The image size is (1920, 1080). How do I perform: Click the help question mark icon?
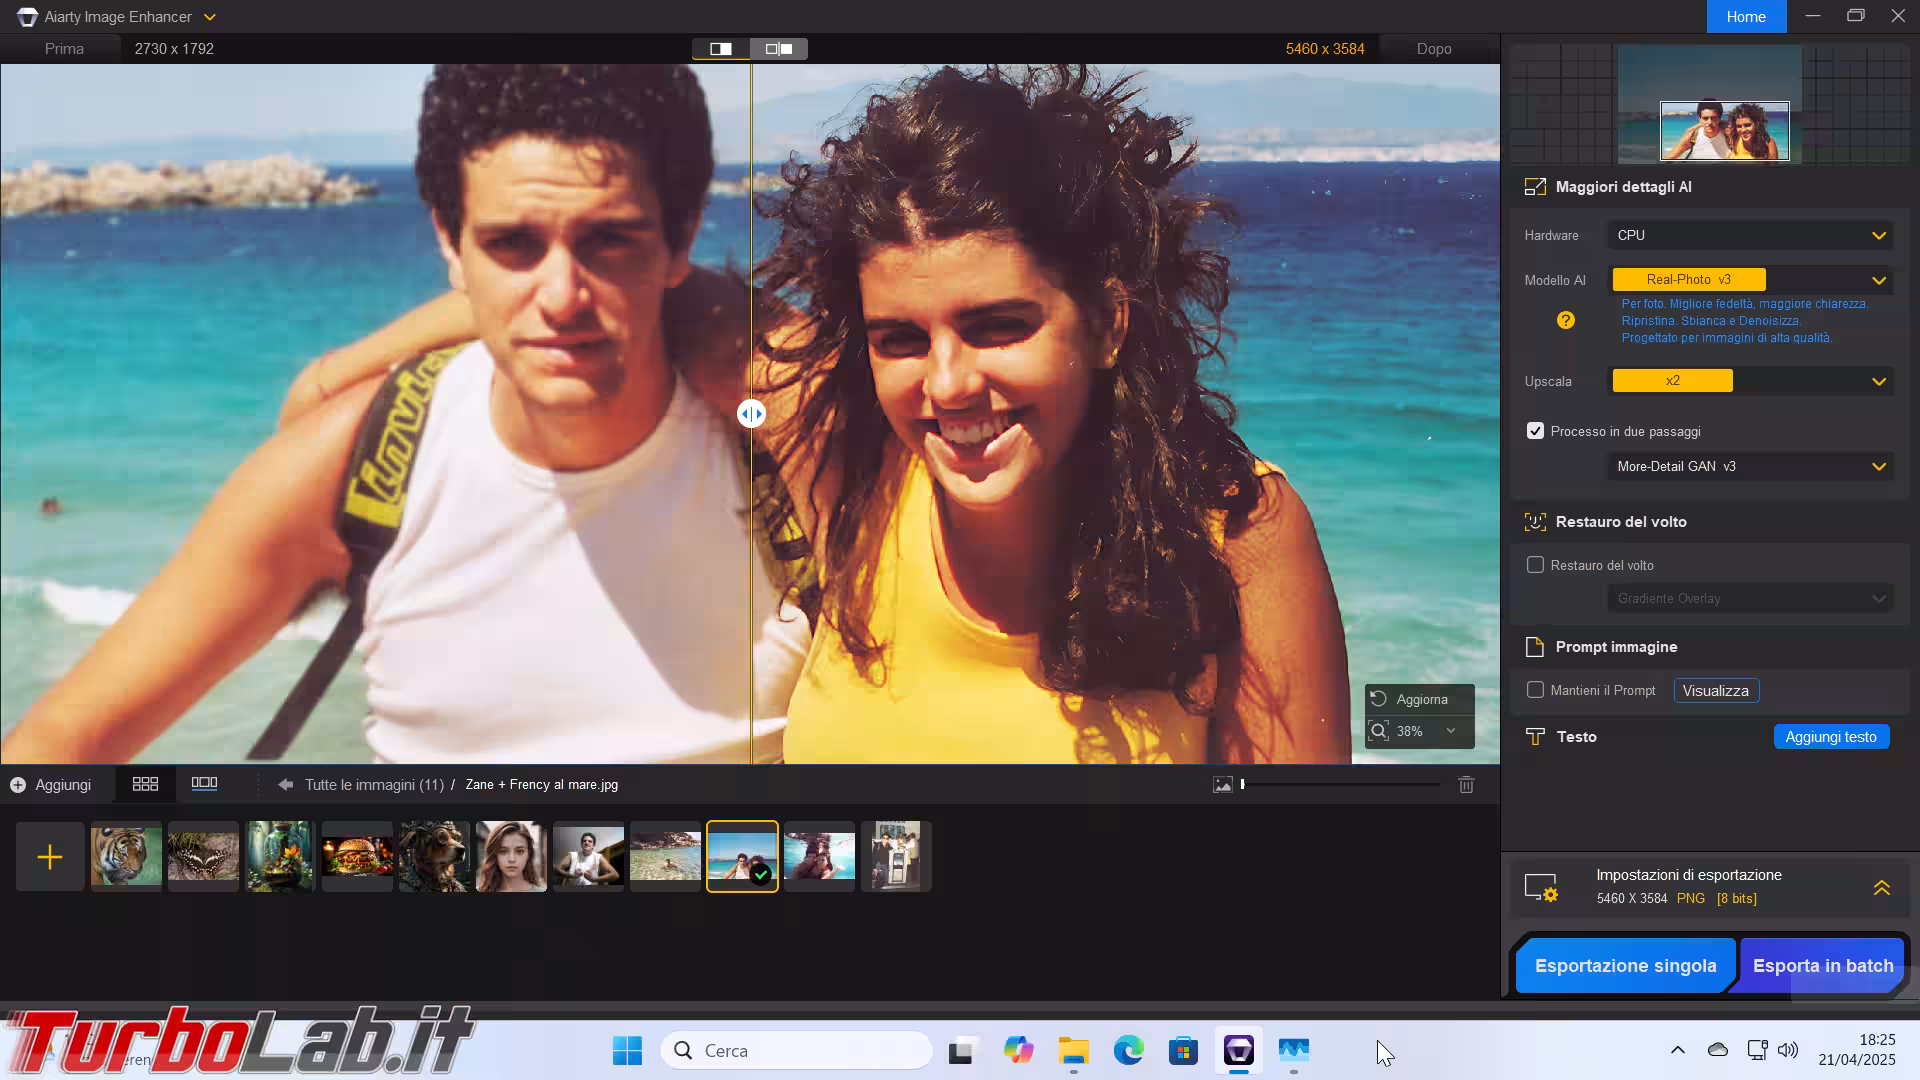(1566, 320)
